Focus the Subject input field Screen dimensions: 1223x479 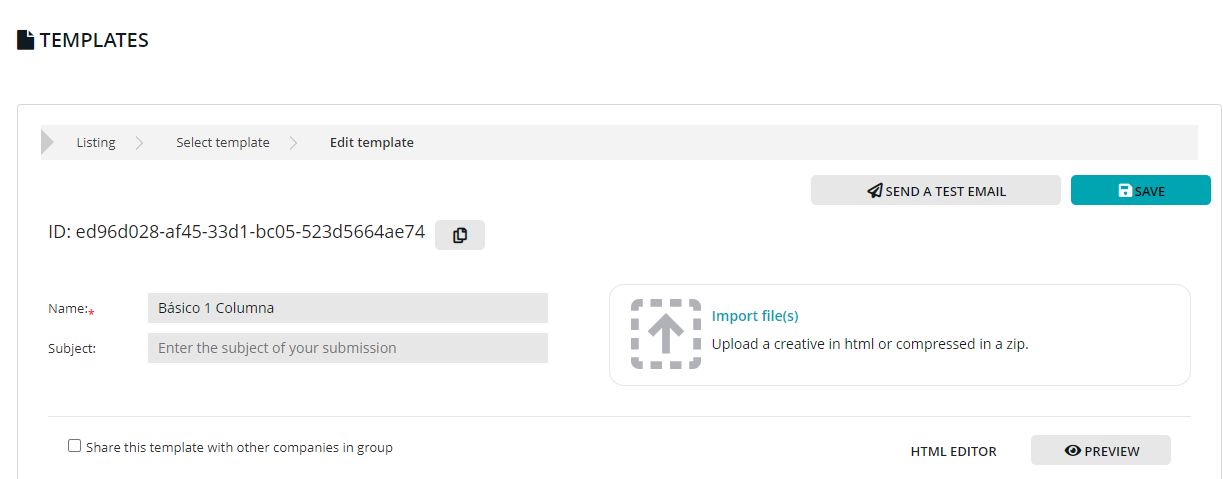click(x=347, y=348)
